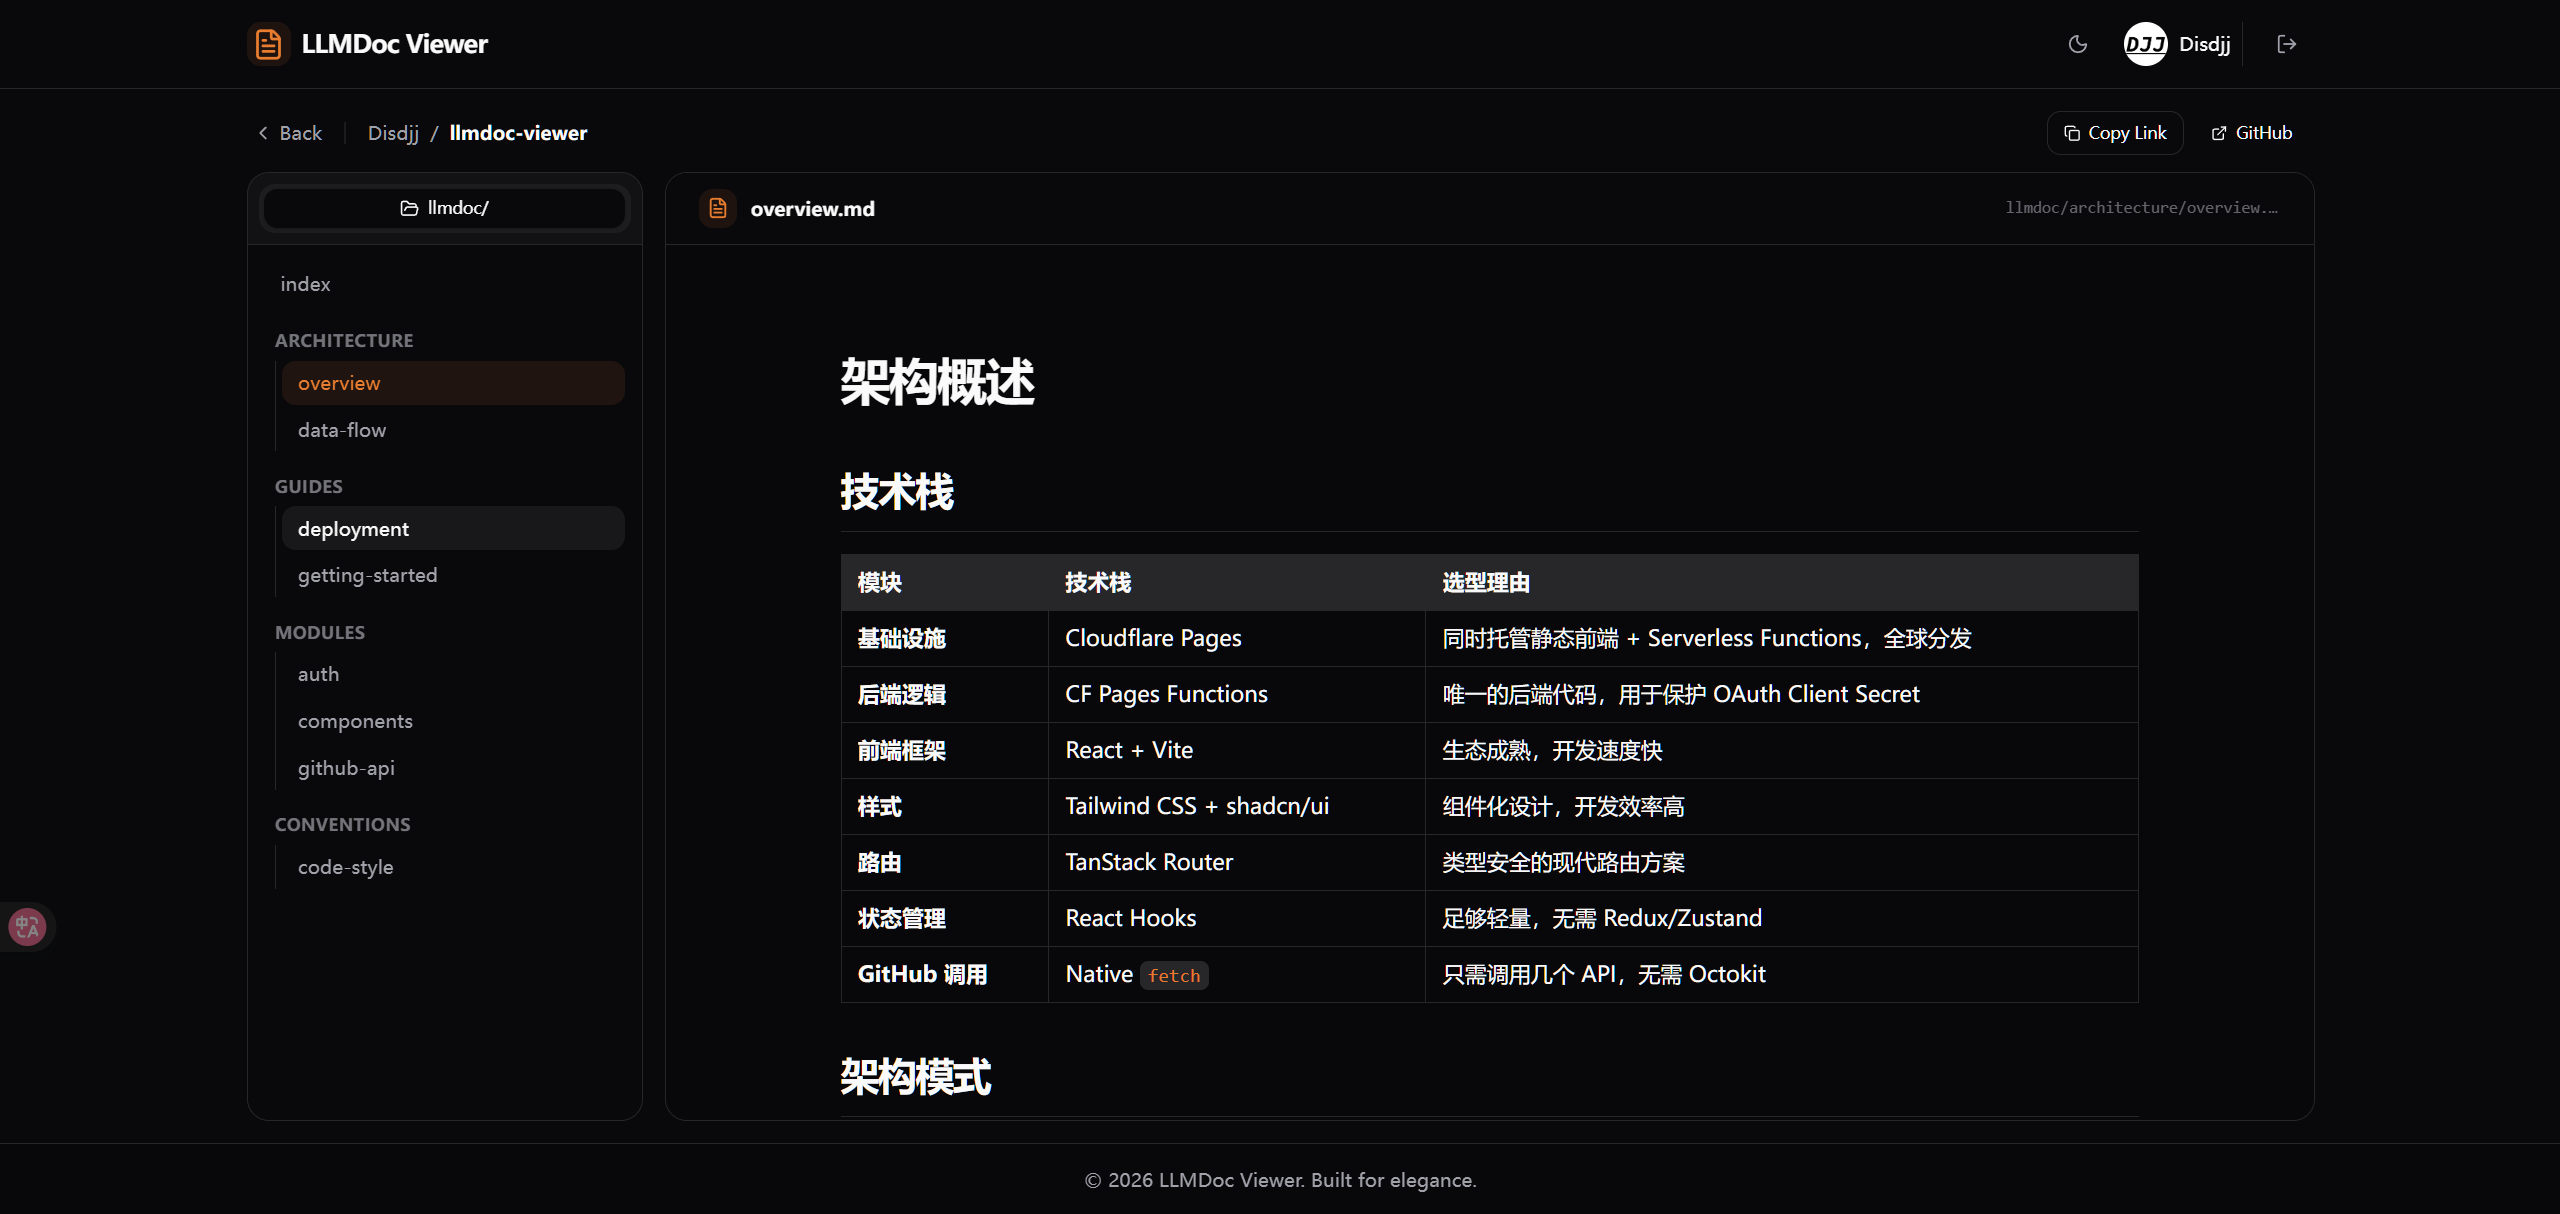This screenshot has width=2560, height=1214.
Task: Open the auth module doc
Action: click(318, 674)
